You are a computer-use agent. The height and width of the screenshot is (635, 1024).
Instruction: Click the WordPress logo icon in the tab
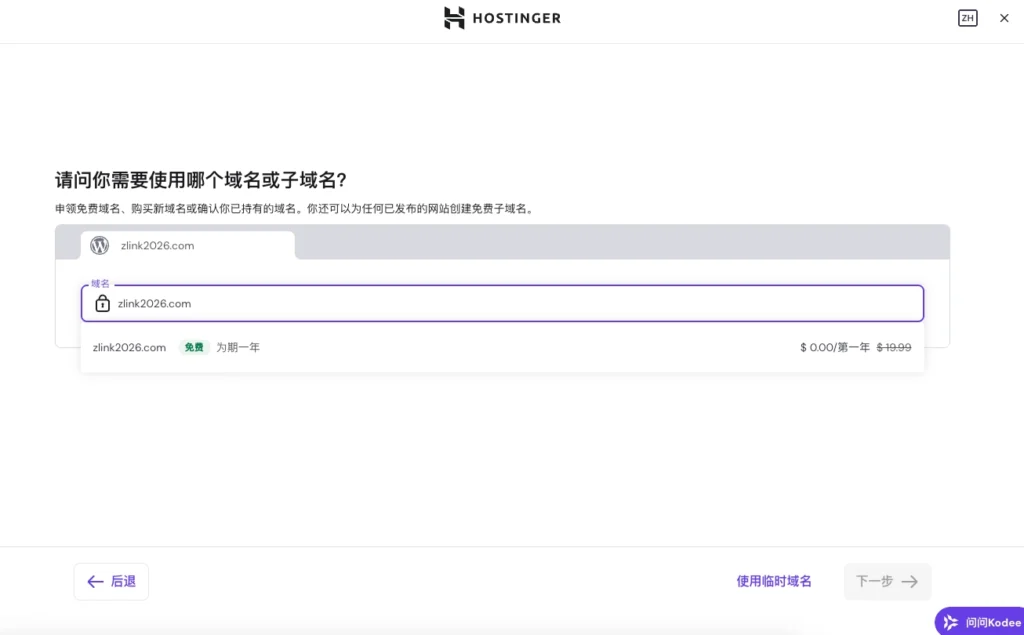click(100, 246)
